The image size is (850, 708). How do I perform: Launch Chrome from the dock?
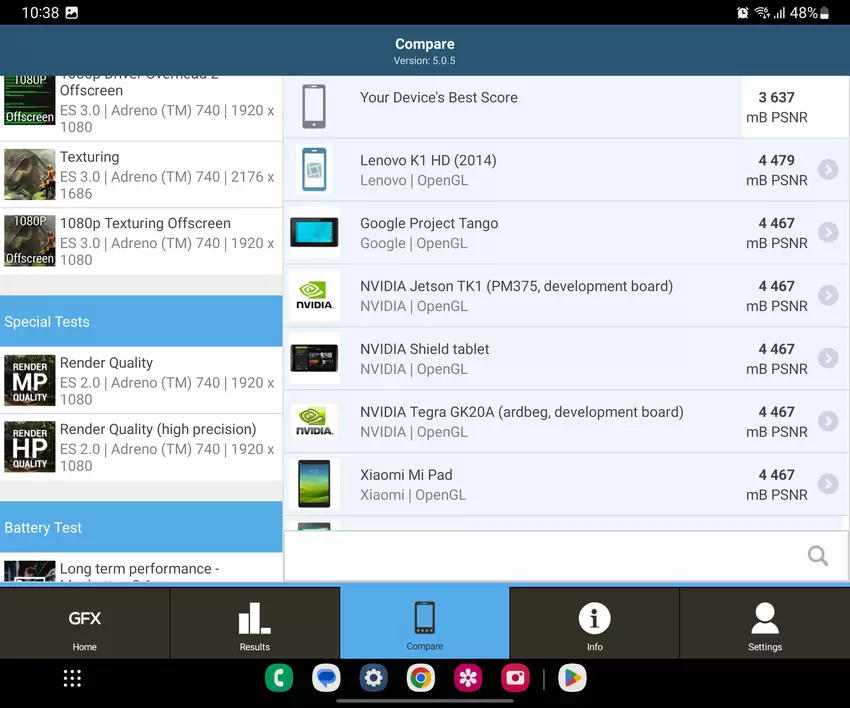point(421,678)
